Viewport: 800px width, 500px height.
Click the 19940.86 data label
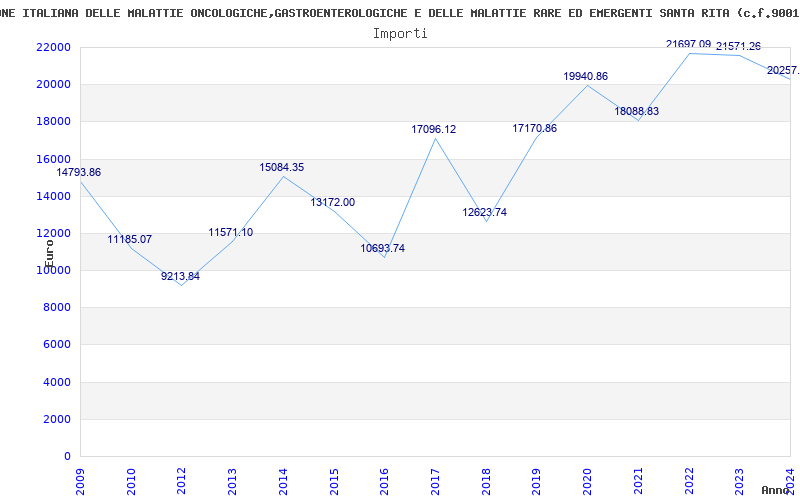tap(586, 77)
